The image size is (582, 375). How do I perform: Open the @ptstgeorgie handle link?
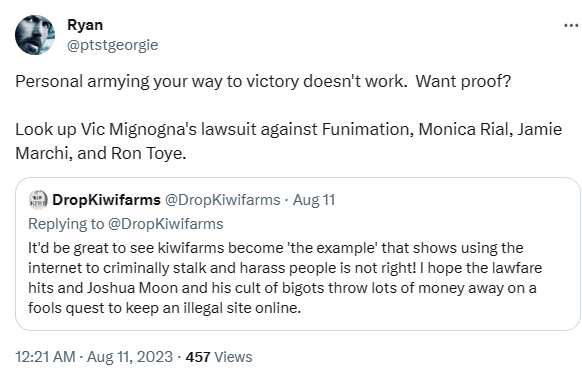[112, 45]
